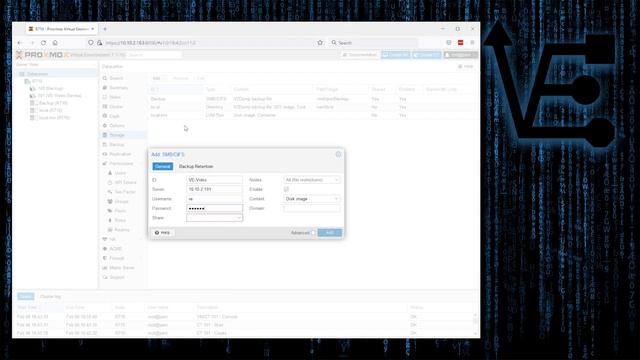Open a new browser tab
Viewport: 640px width, 360px height.
[x=105, y=29]
